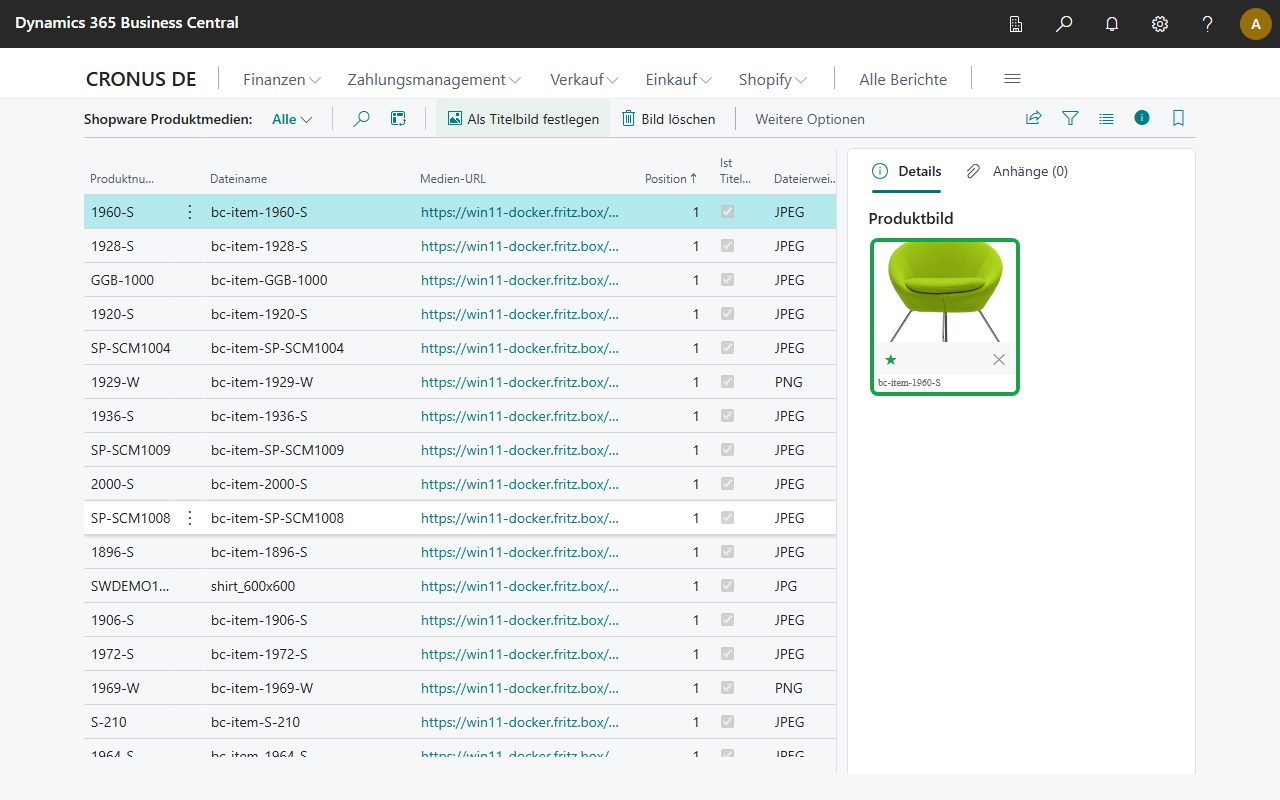Viewport: 1280px width, 800px height.
Task: Expand the Finanzen menu
Action: 282,79
